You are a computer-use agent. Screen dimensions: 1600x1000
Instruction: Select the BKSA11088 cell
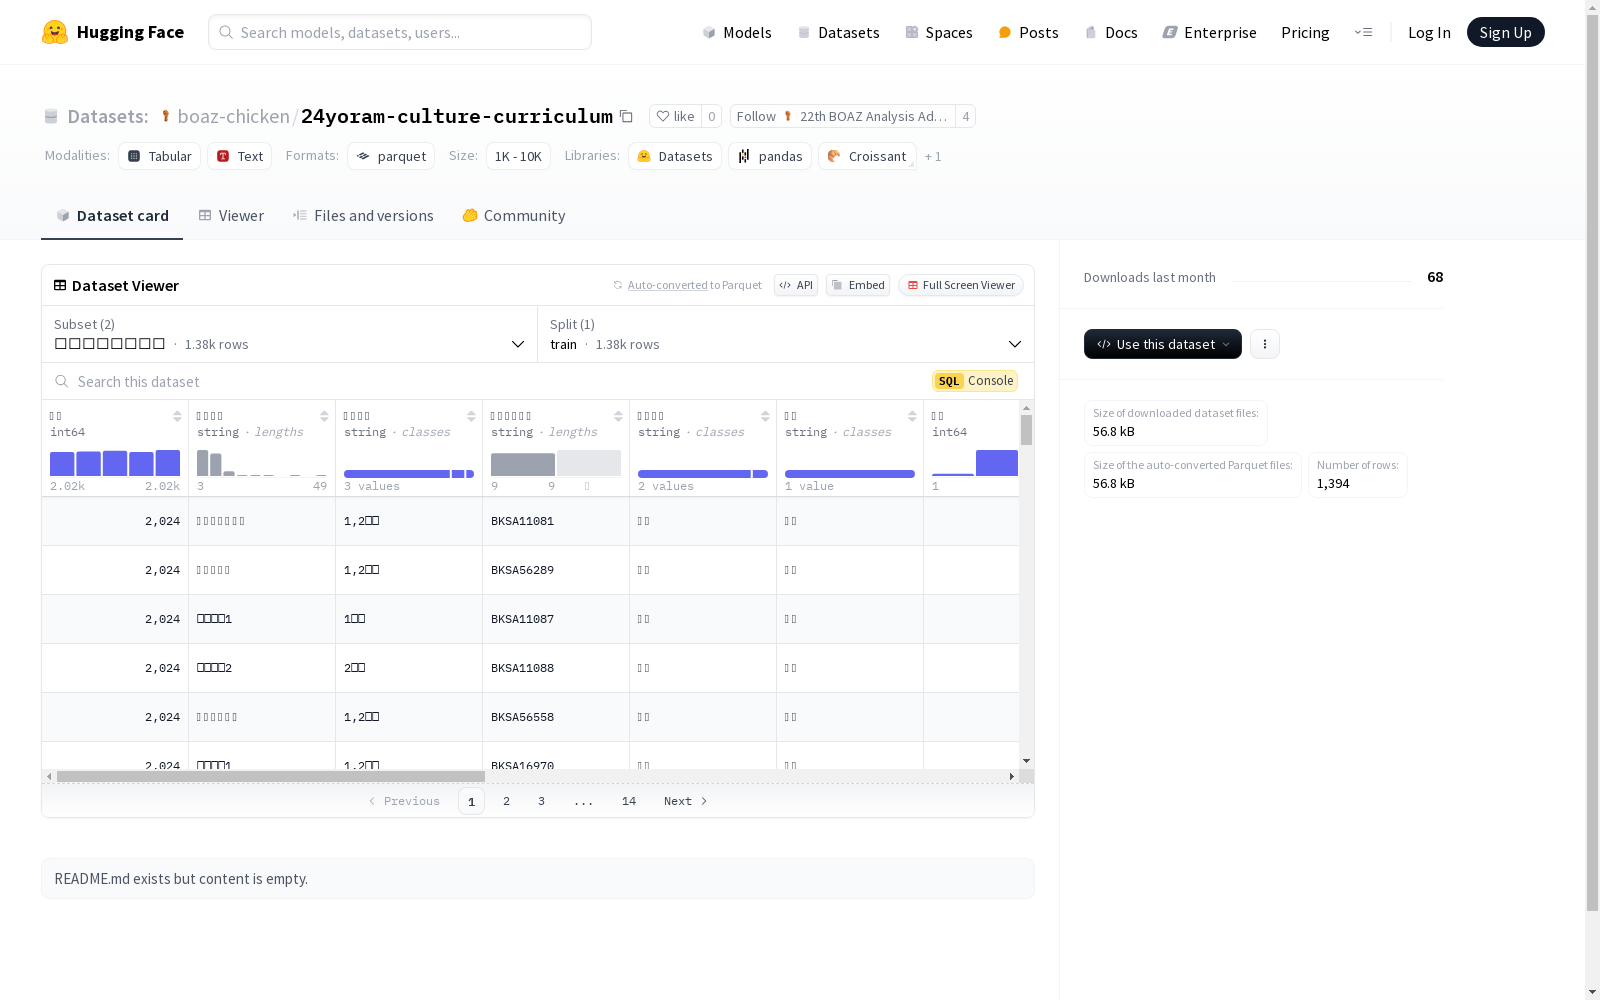pos(556,668)
